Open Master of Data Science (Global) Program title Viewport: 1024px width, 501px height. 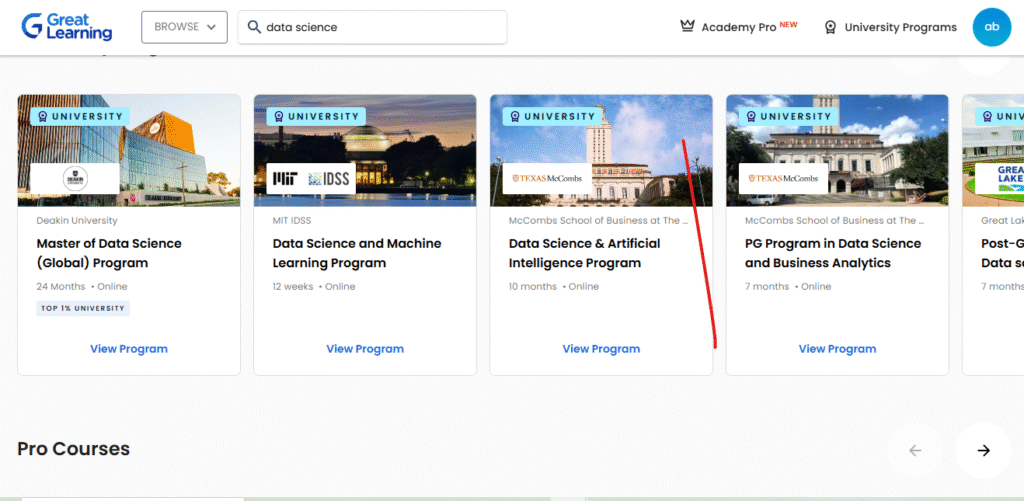pos(109,253)
